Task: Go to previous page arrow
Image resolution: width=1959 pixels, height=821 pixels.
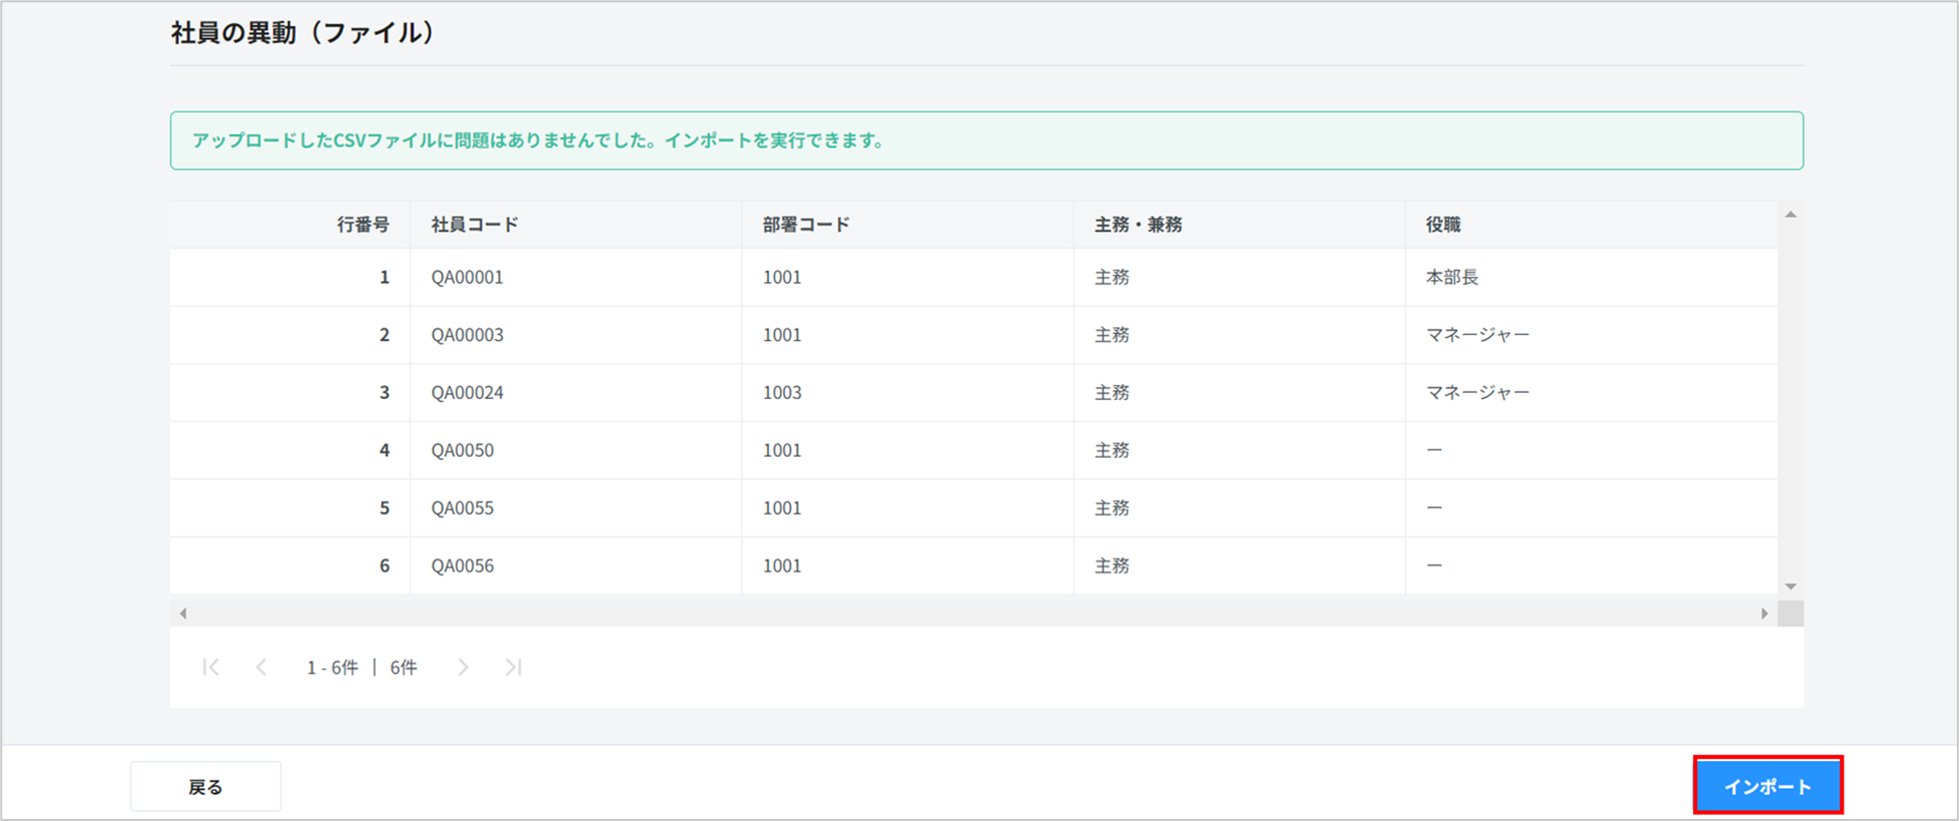Action: pos(261,667)
